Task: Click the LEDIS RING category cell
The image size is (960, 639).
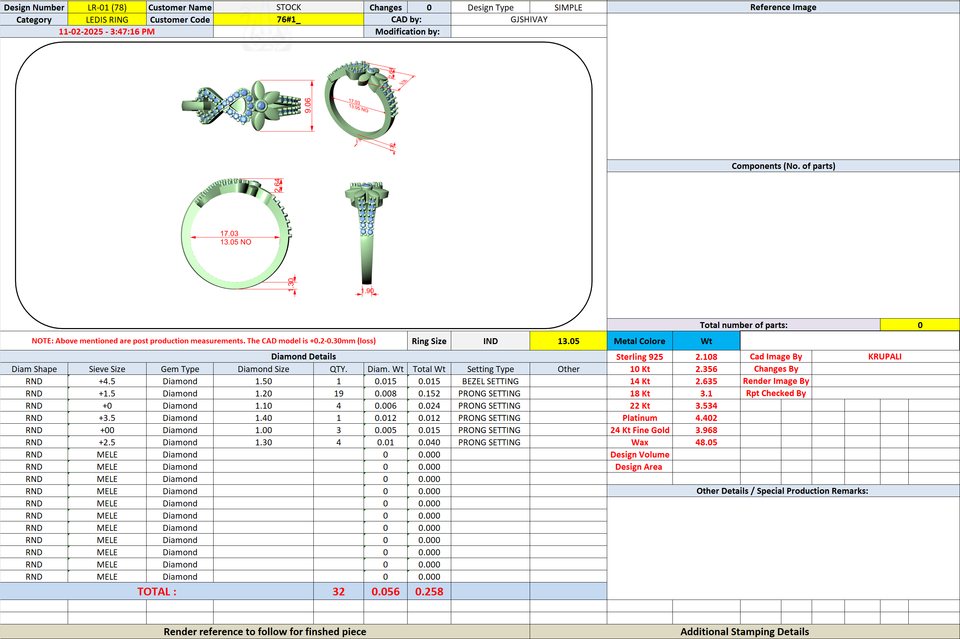Action: pos(107,20)
